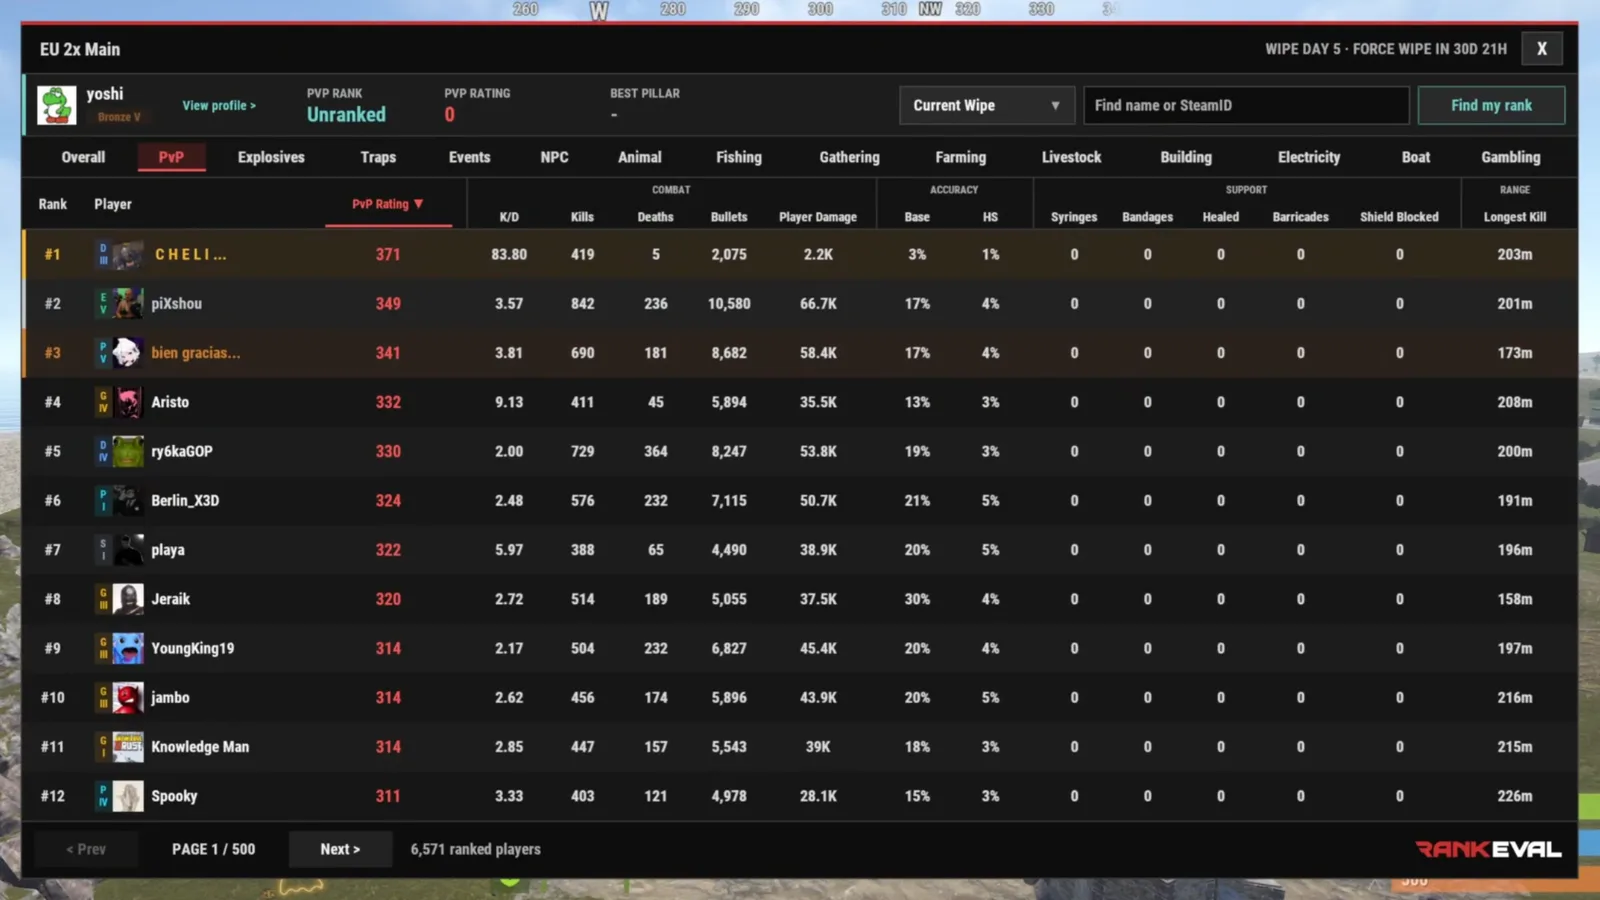
Task: Open the Fishing tab
Action: 739,157
